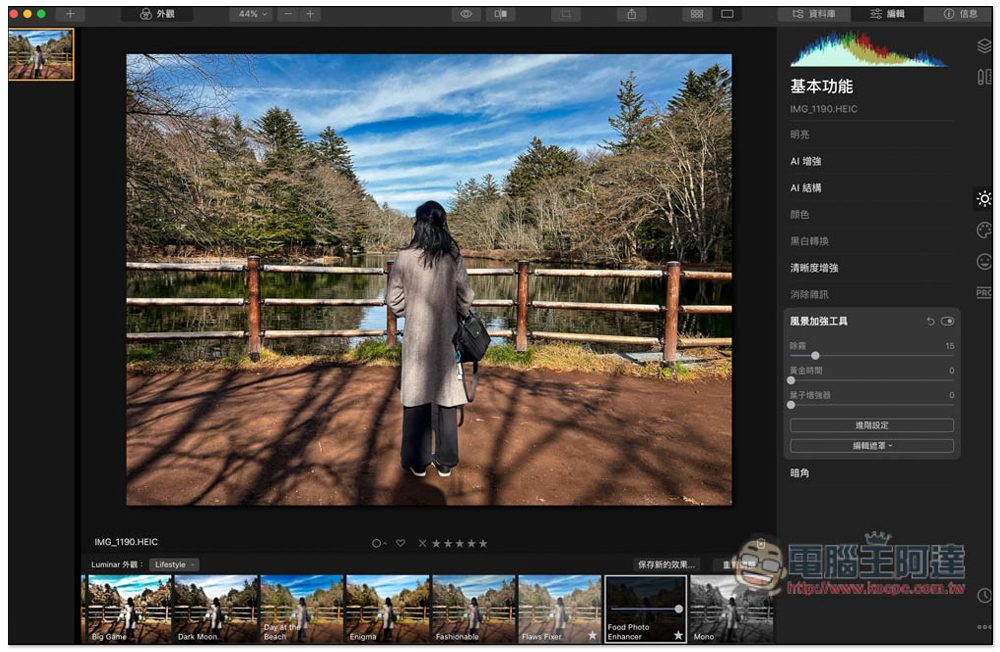Image resolution: width=1000 pixels, height=652 pixels.
Task: Click the 進階設定 advanced settings button
Action: click(x=871, y=426)
